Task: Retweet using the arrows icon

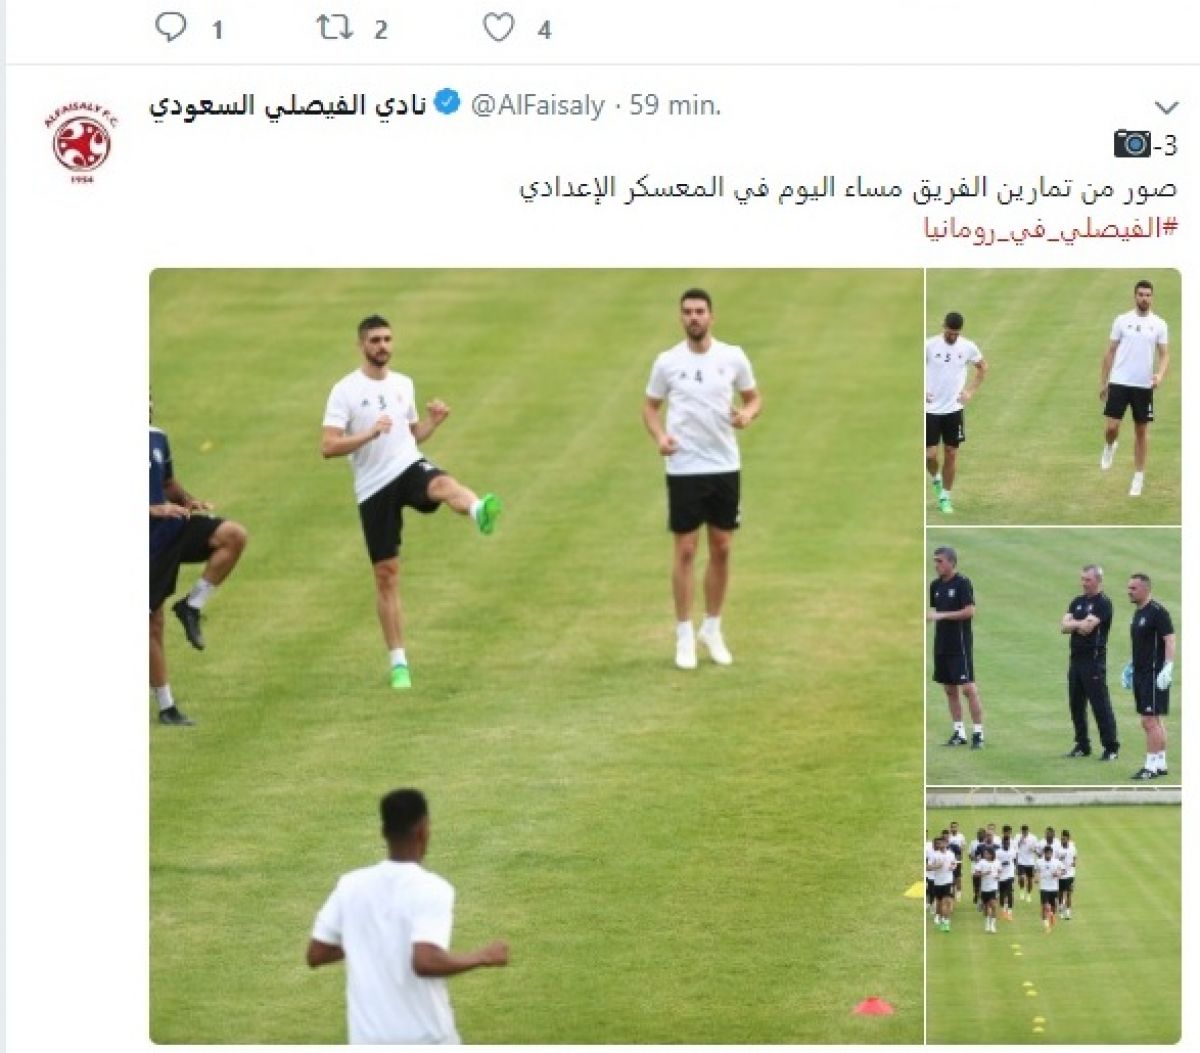Action: (334, 28)
